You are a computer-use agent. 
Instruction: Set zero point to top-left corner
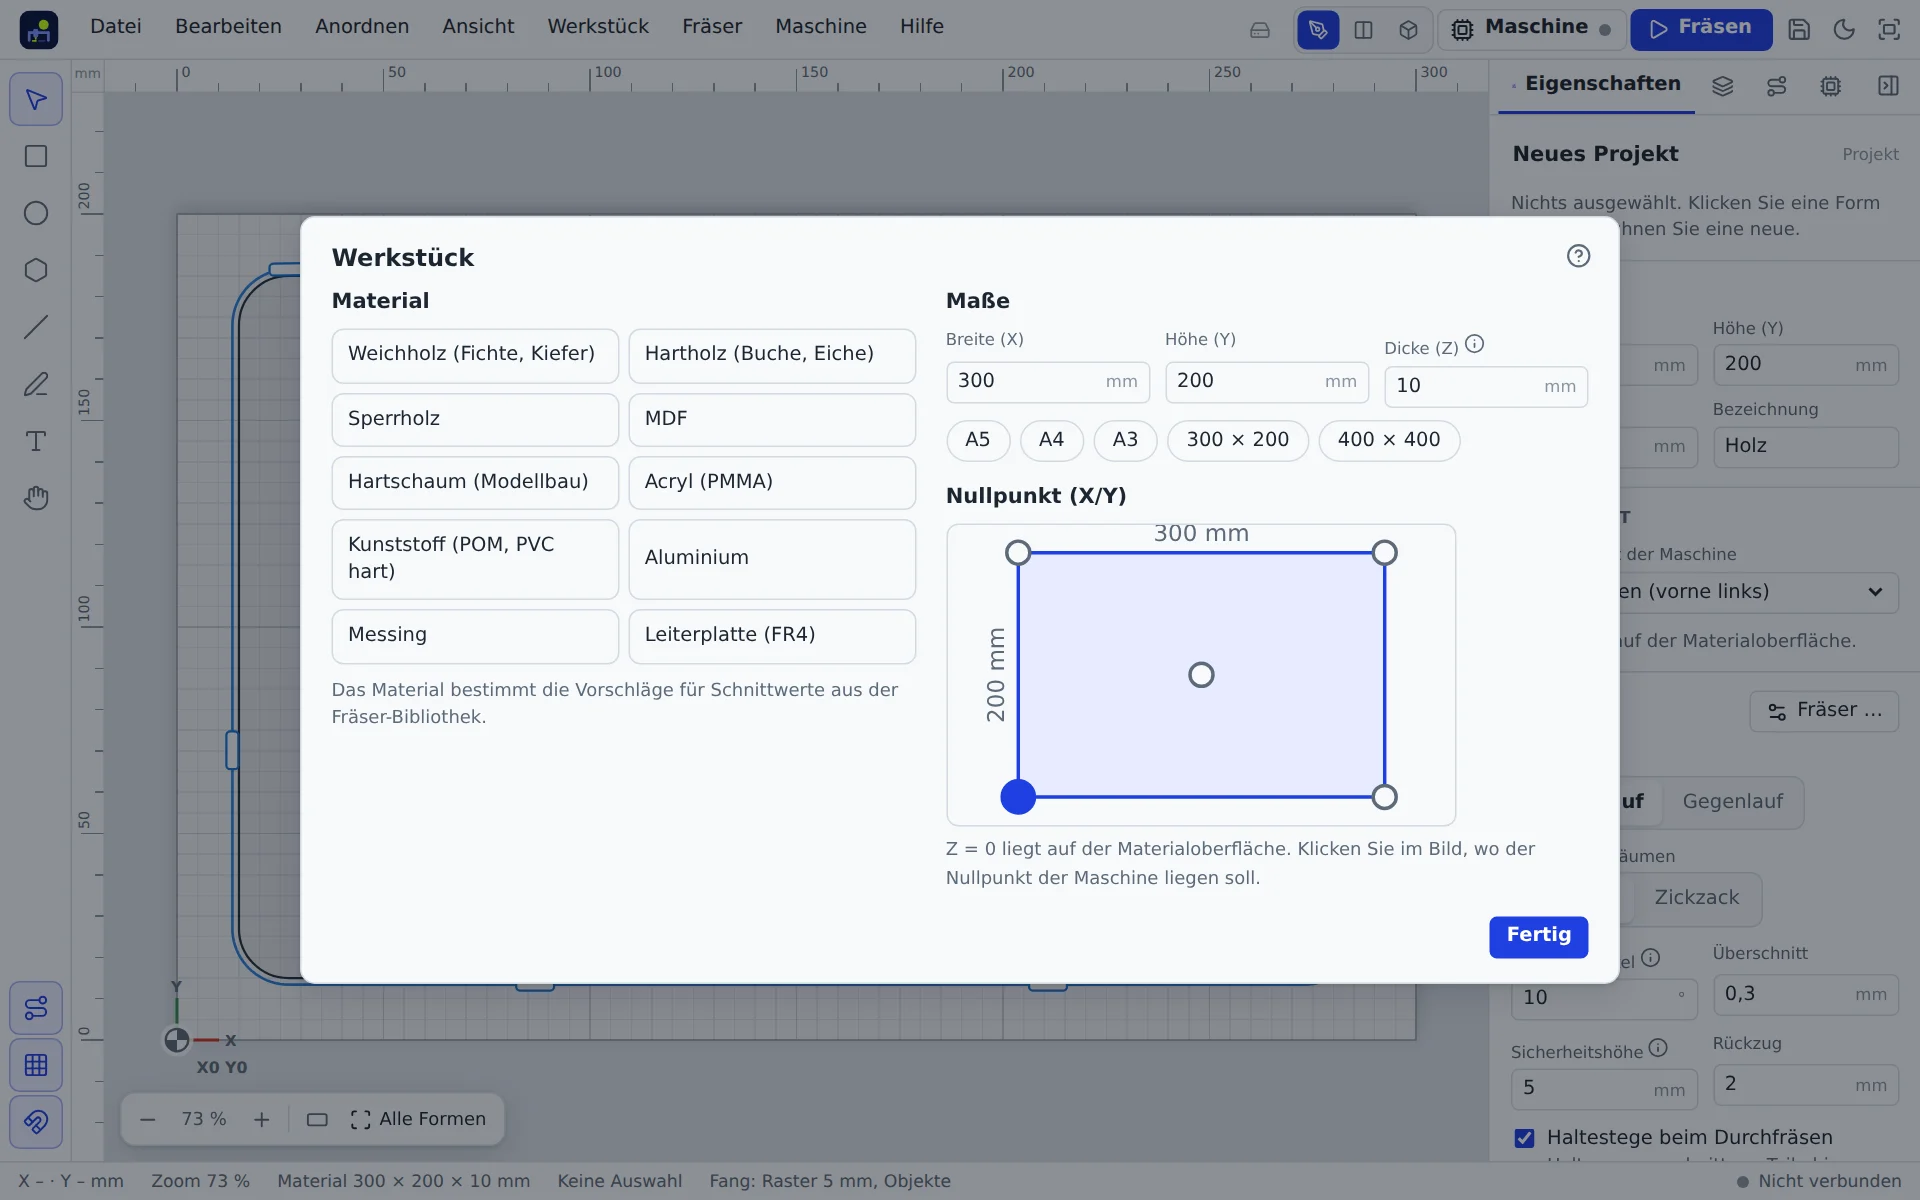click(1018, 553)
